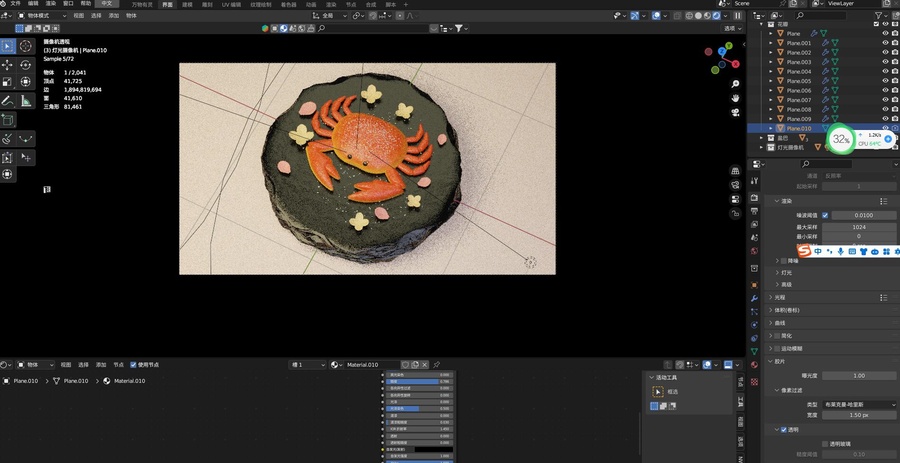The width and height of the screenshot is (900, 463).
Task: Expand the Plane.010 outliner row
Action: pos(771,128)
